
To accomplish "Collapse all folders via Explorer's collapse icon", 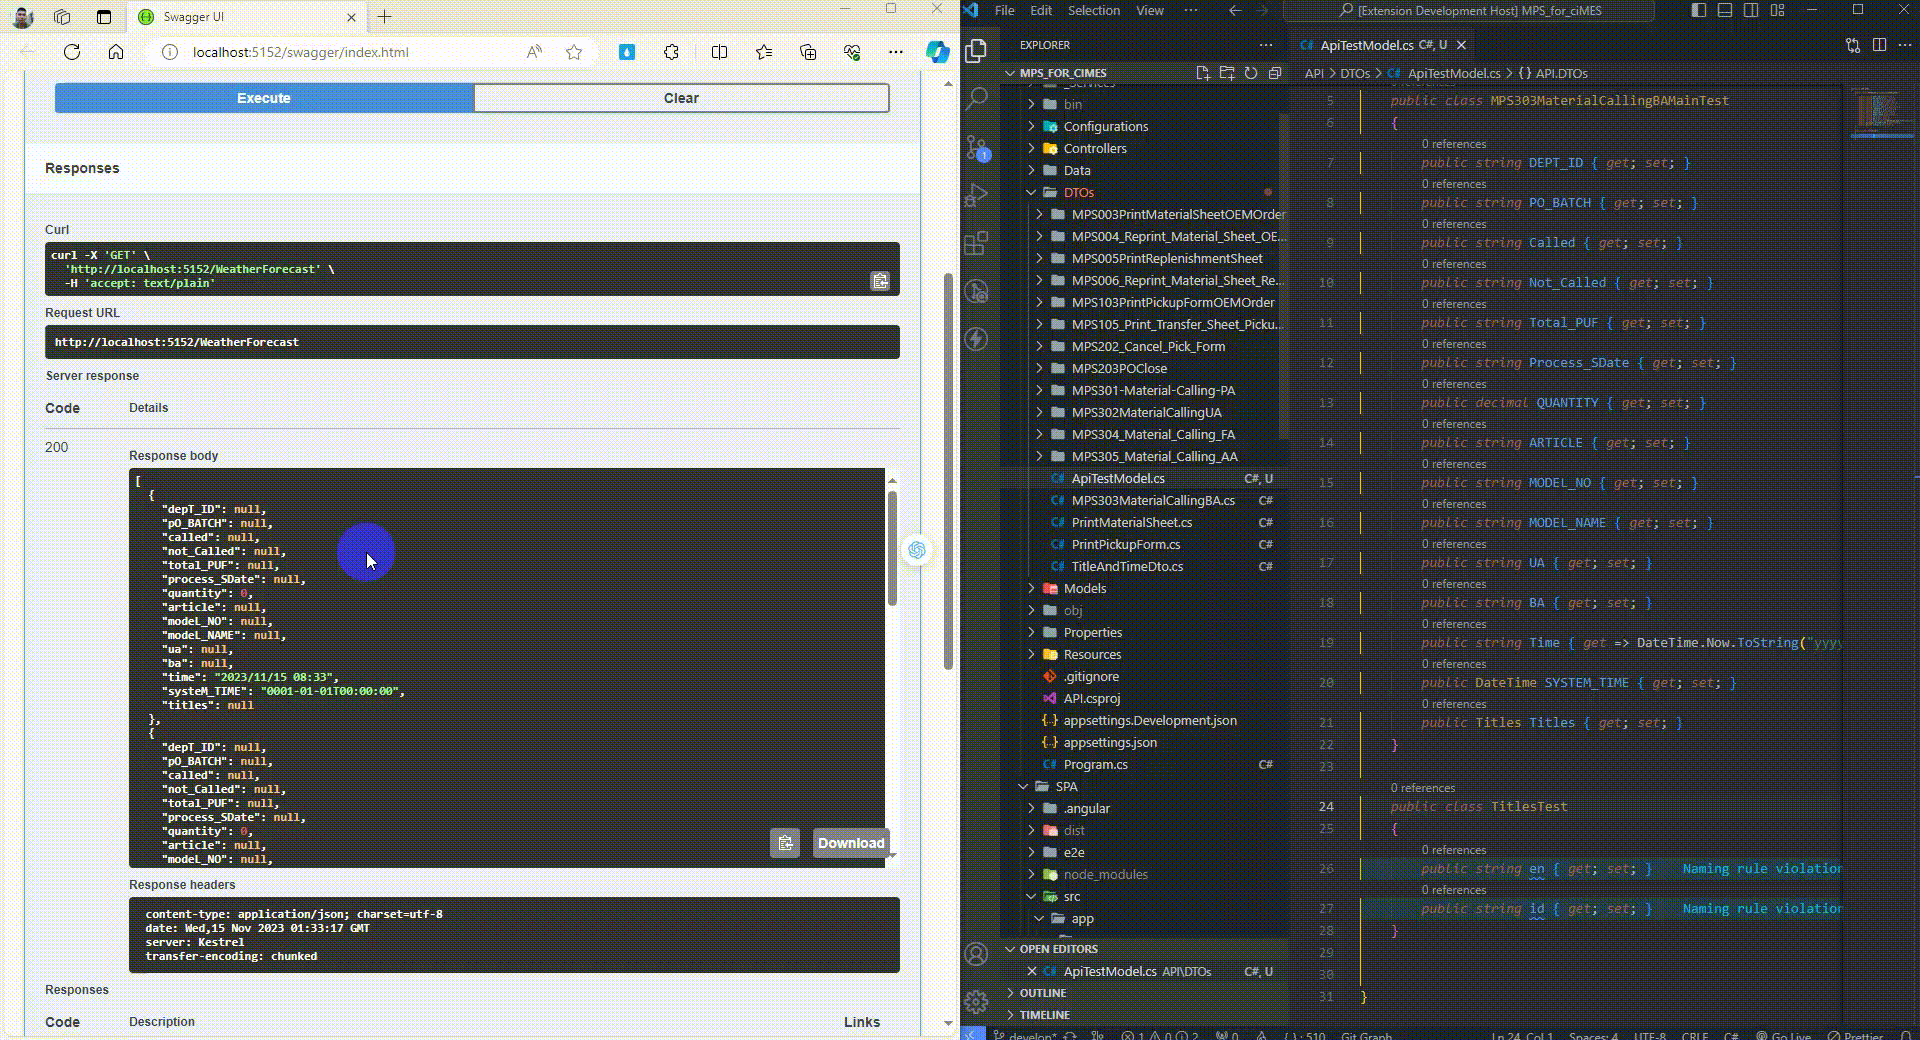I will 1275,73.
